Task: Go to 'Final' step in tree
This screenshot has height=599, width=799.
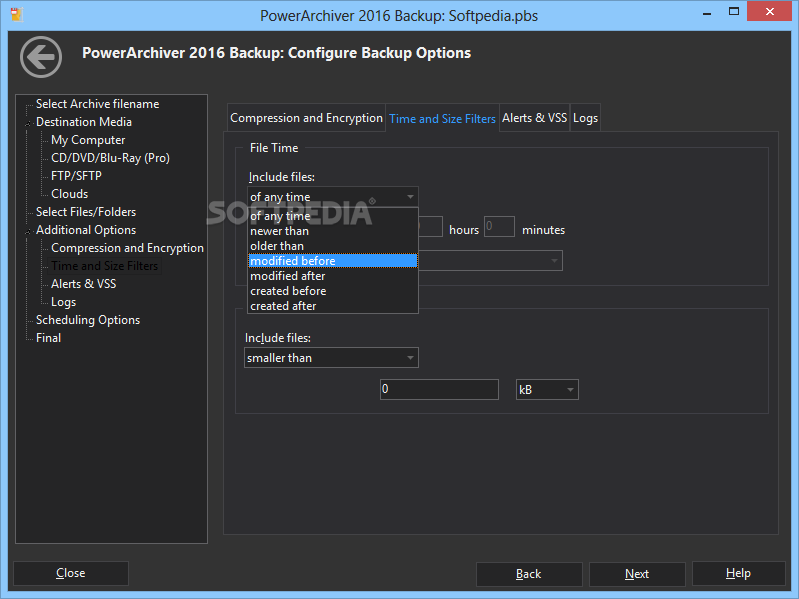Action: click(x=48, y=338)
